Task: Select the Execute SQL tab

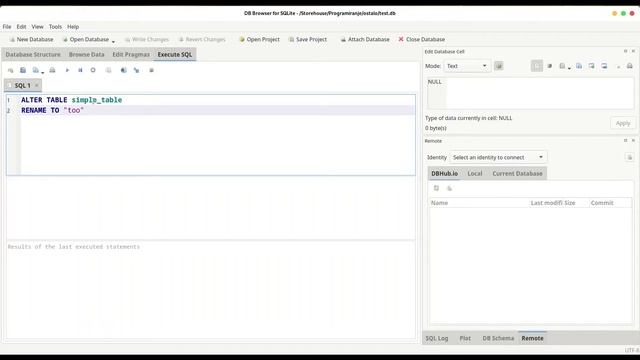Action: (x=175, y=54)
